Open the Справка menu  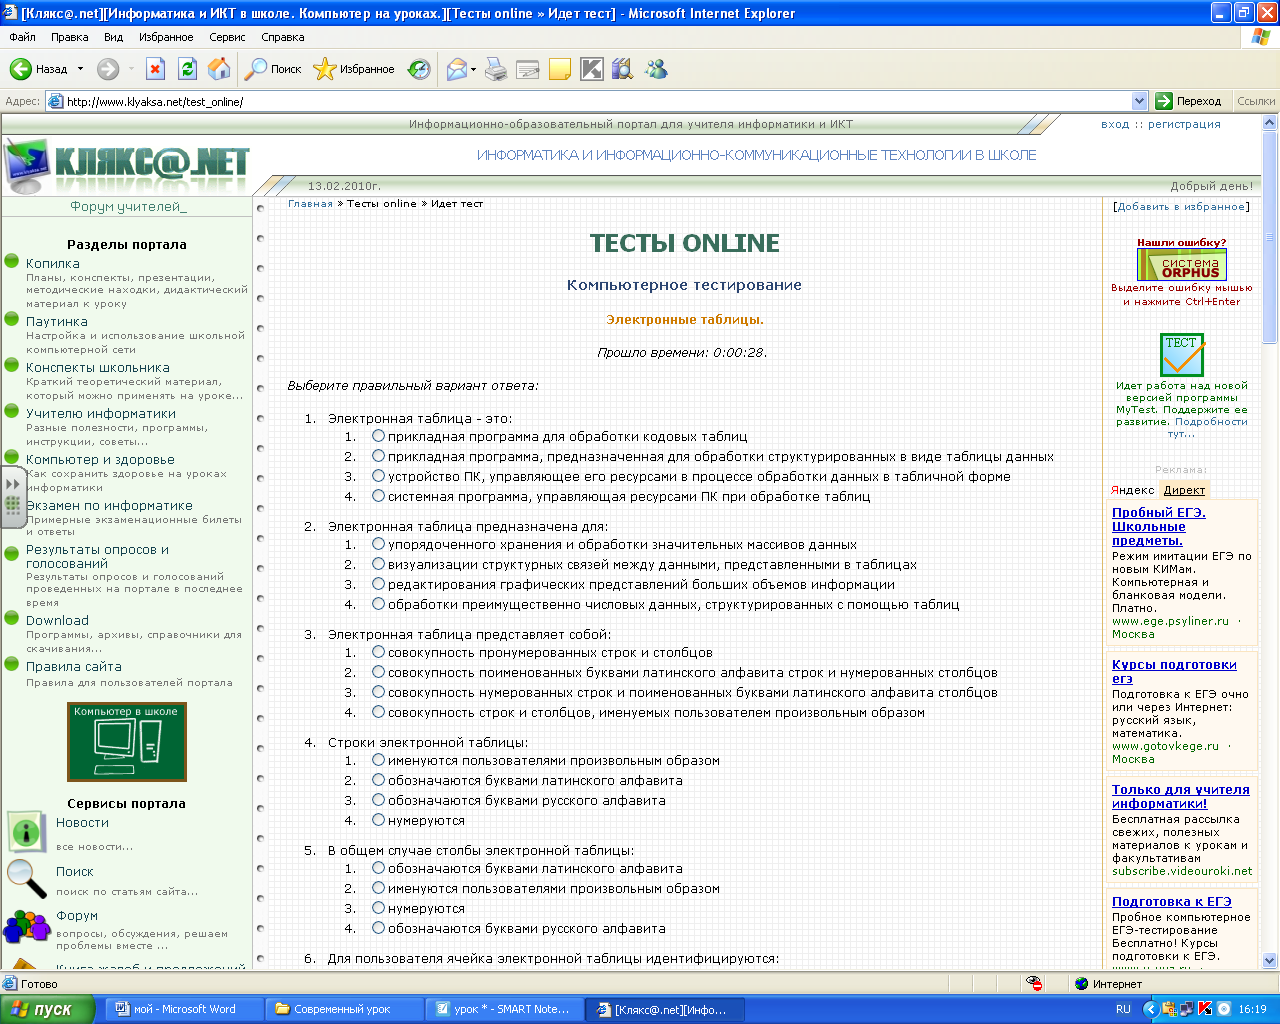pyautogui.click(x=283, y=37)
